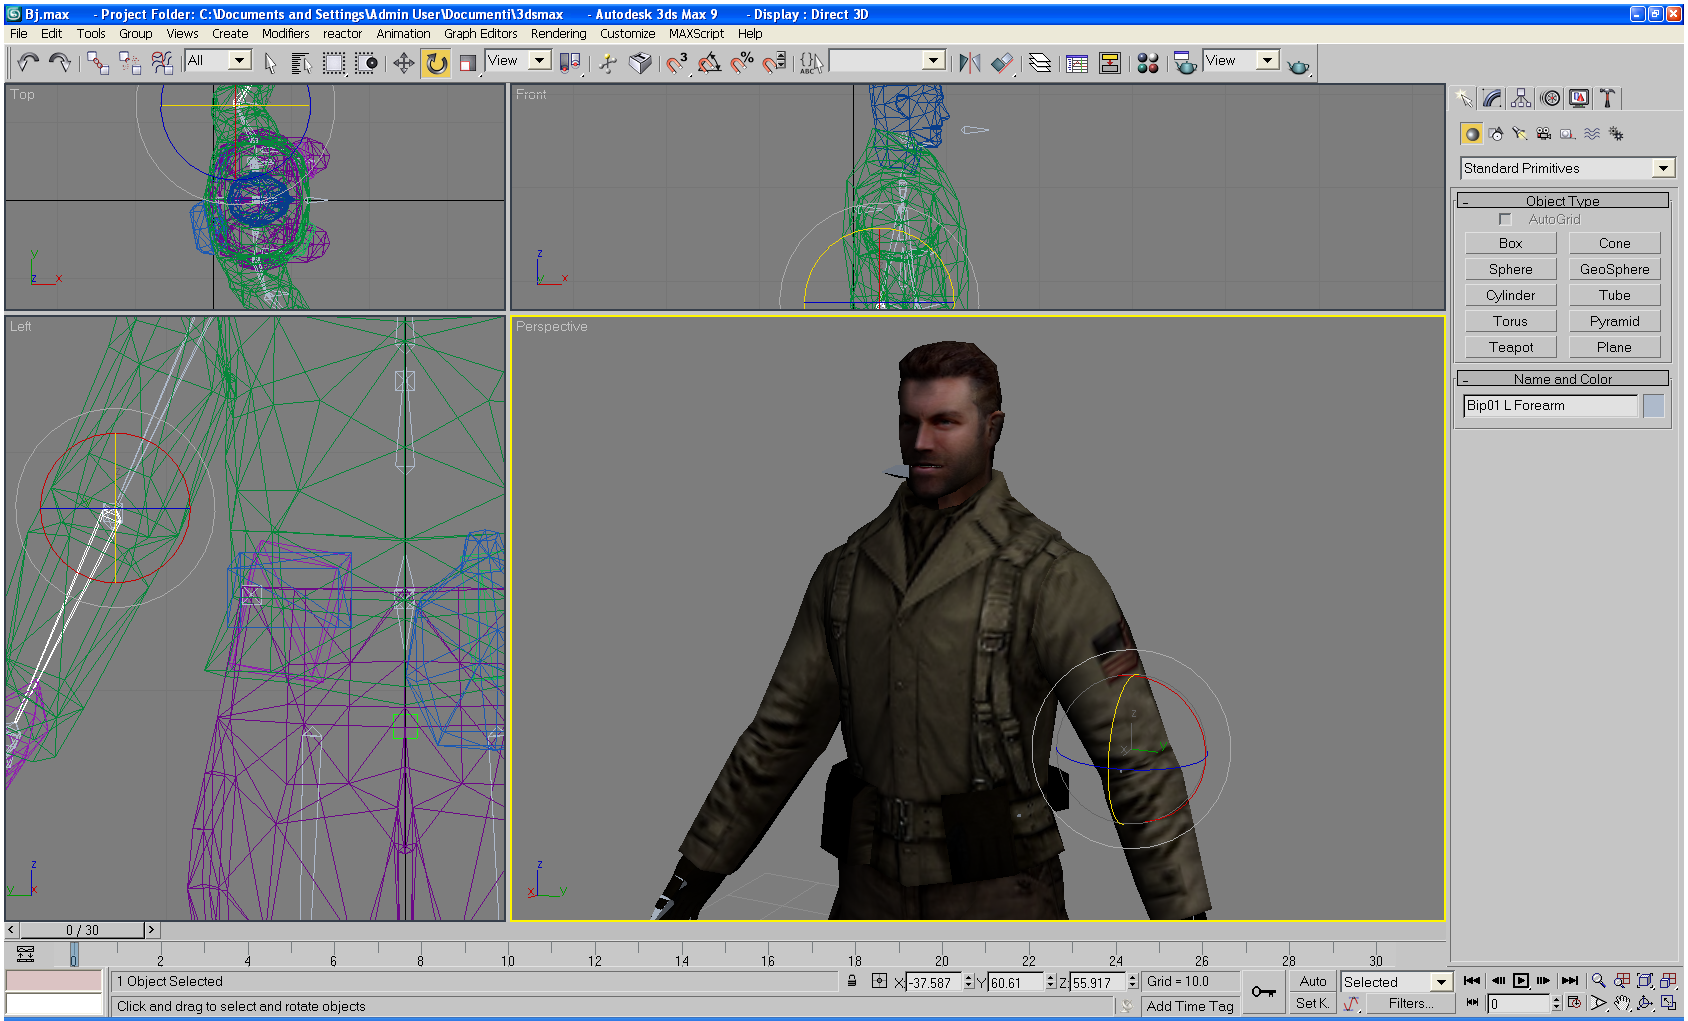The image size is (1688, 1021).
Task: Open the Filters... button
Action: click(x=1410, y=1003)
